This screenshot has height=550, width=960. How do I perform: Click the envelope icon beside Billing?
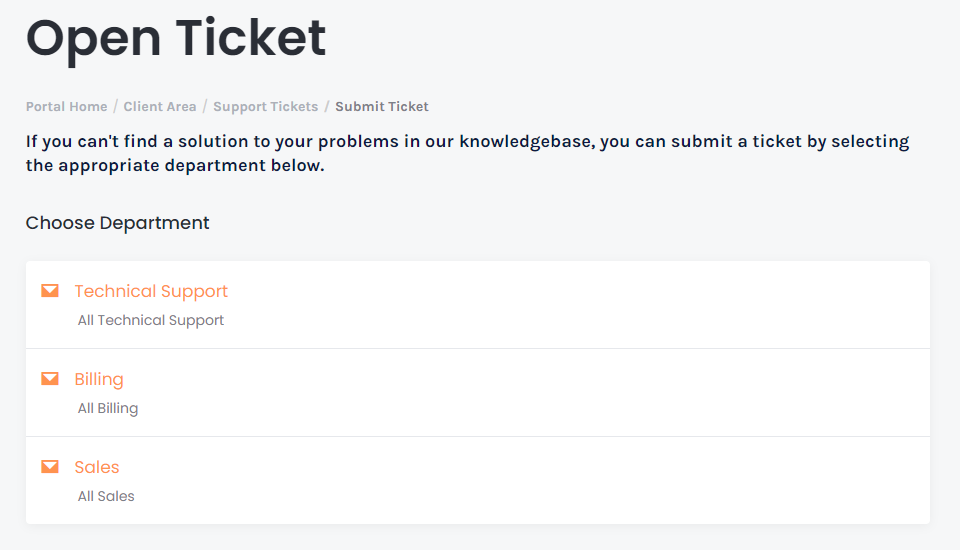(50, 379)
